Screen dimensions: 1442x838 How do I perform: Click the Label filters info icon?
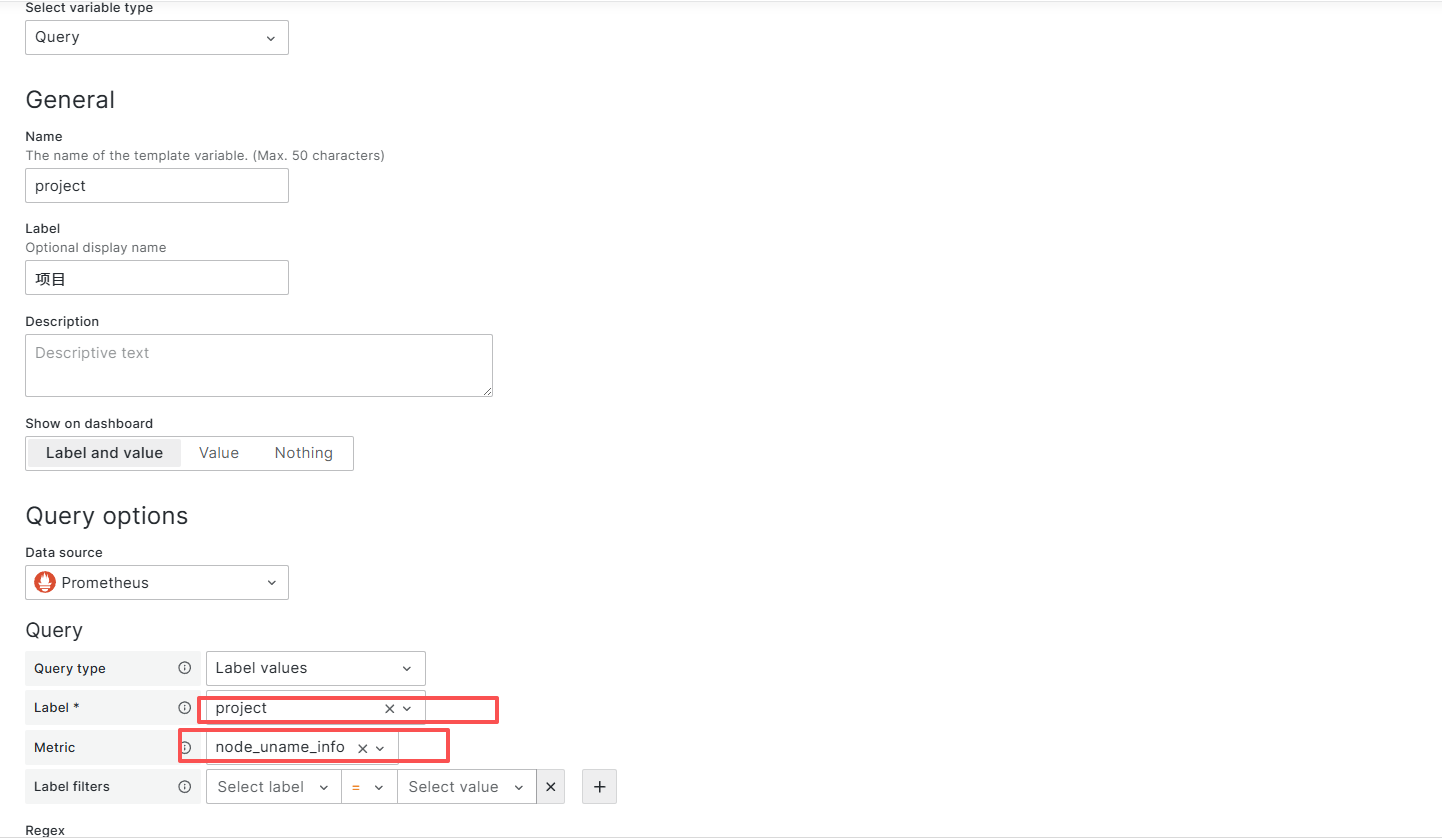184,787
